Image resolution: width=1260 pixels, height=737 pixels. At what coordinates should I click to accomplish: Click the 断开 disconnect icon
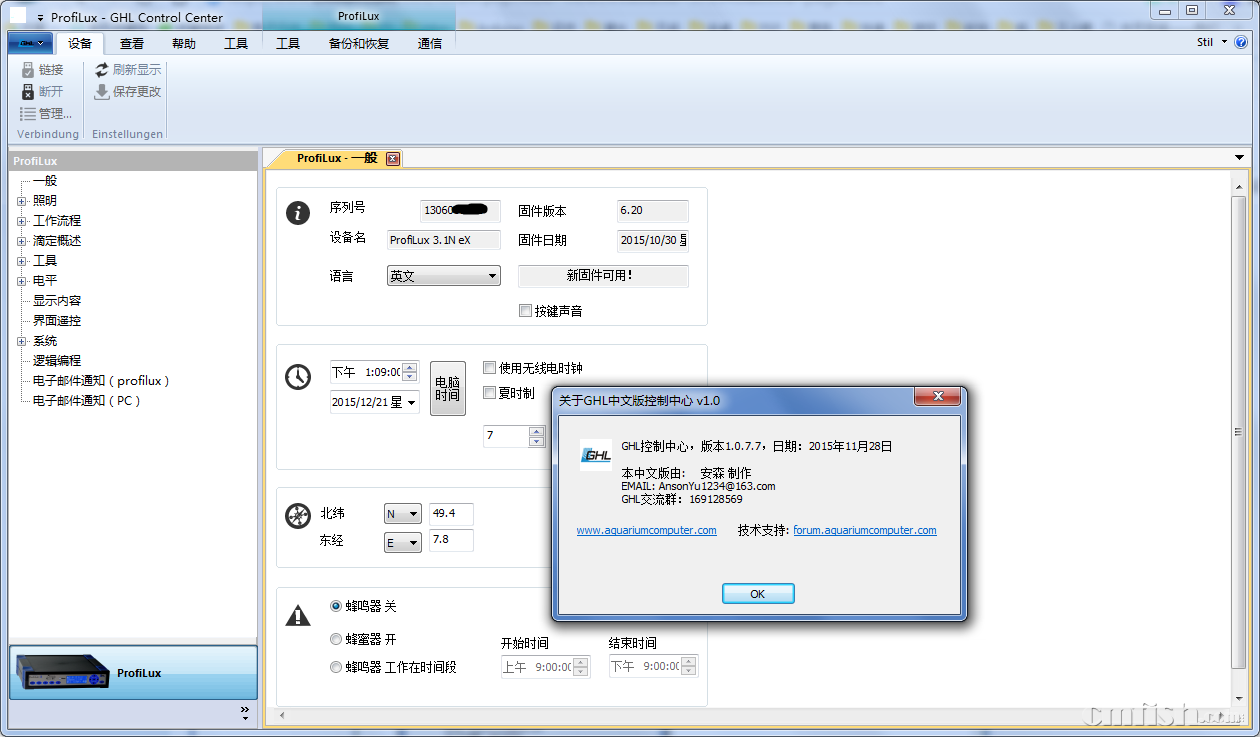coord(28,92)
